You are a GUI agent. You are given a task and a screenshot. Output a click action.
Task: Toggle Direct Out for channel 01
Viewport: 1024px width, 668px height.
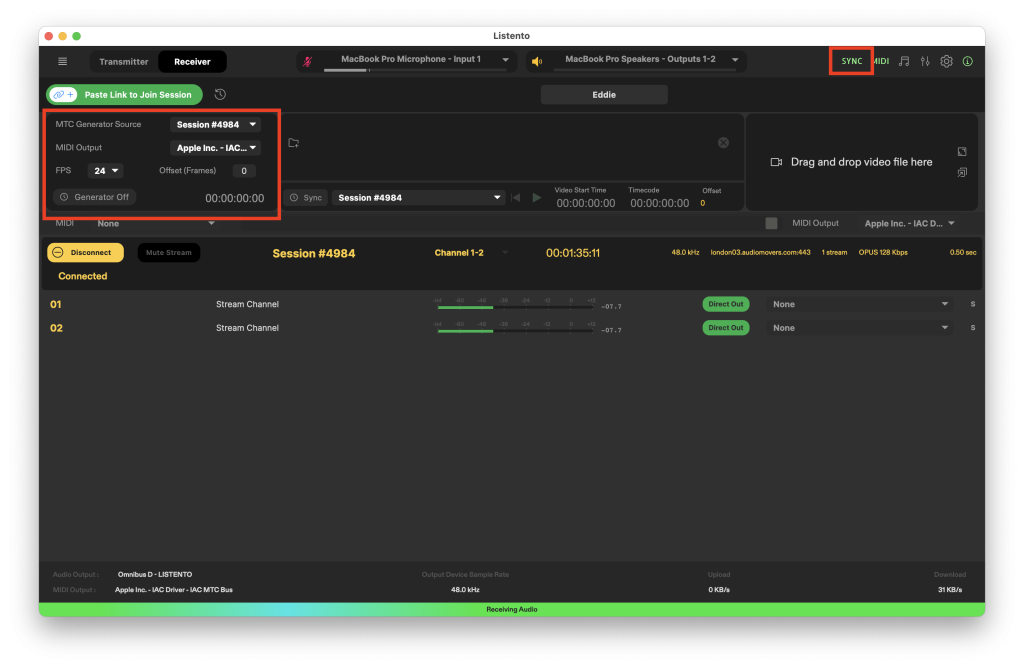pyautogui.click(x=726, y=304)
